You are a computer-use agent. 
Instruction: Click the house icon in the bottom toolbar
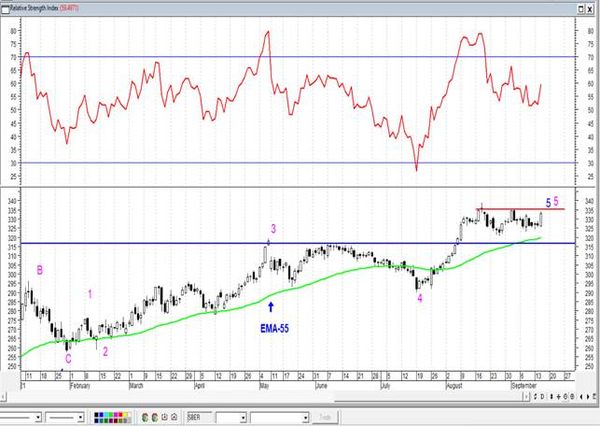pos(174,417)
